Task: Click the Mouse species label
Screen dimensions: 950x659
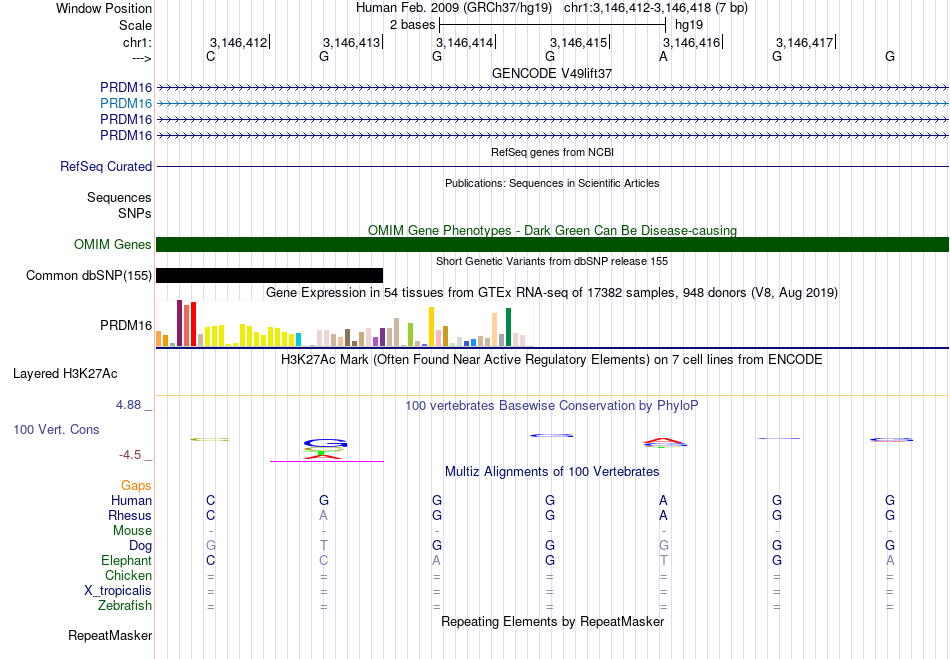Action: tap(132, 531)
